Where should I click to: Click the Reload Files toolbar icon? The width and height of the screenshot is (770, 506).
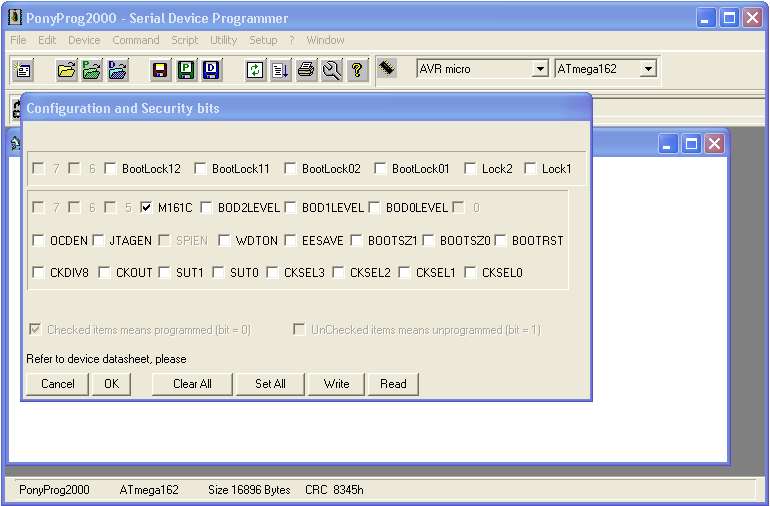pyautogui.click(x=256, y=70)
